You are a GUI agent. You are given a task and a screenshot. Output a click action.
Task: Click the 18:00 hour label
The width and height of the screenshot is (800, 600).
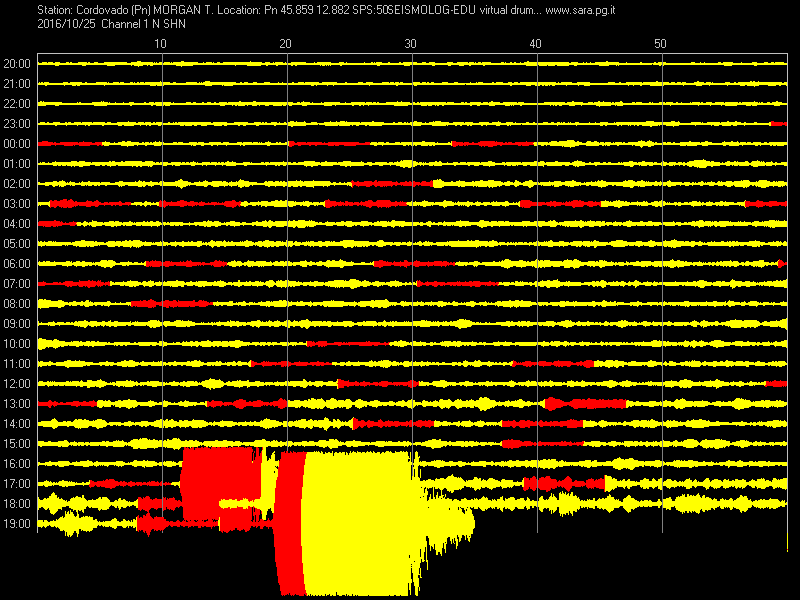pos(17,504)
